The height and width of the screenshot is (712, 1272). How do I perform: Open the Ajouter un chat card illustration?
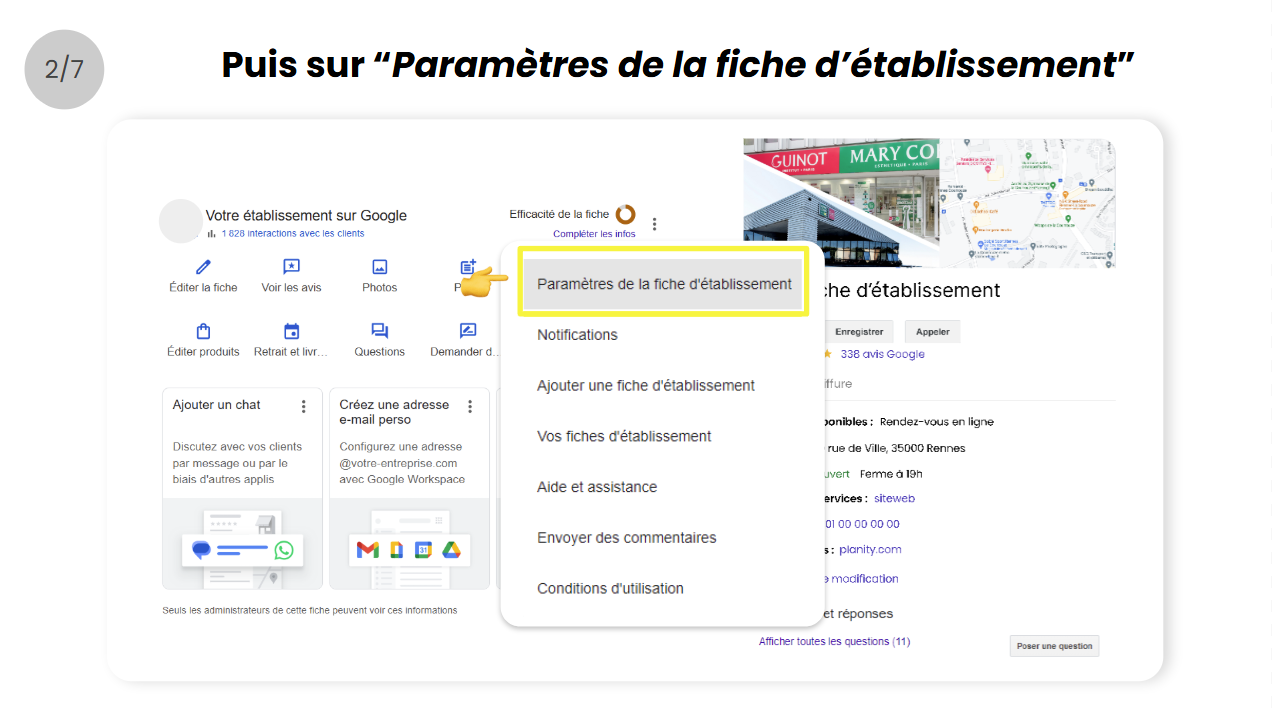point(242,543)
